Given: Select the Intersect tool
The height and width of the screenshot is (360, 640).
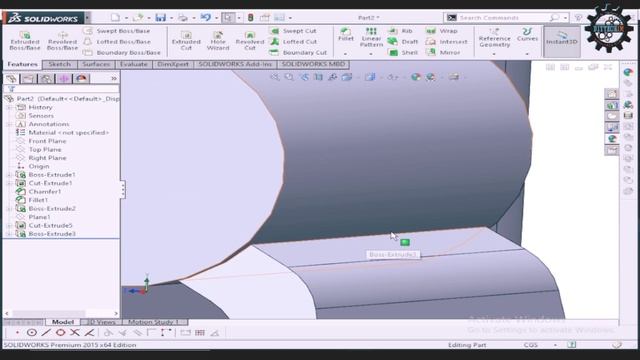Looking at the screenshot, I should 447,42.
